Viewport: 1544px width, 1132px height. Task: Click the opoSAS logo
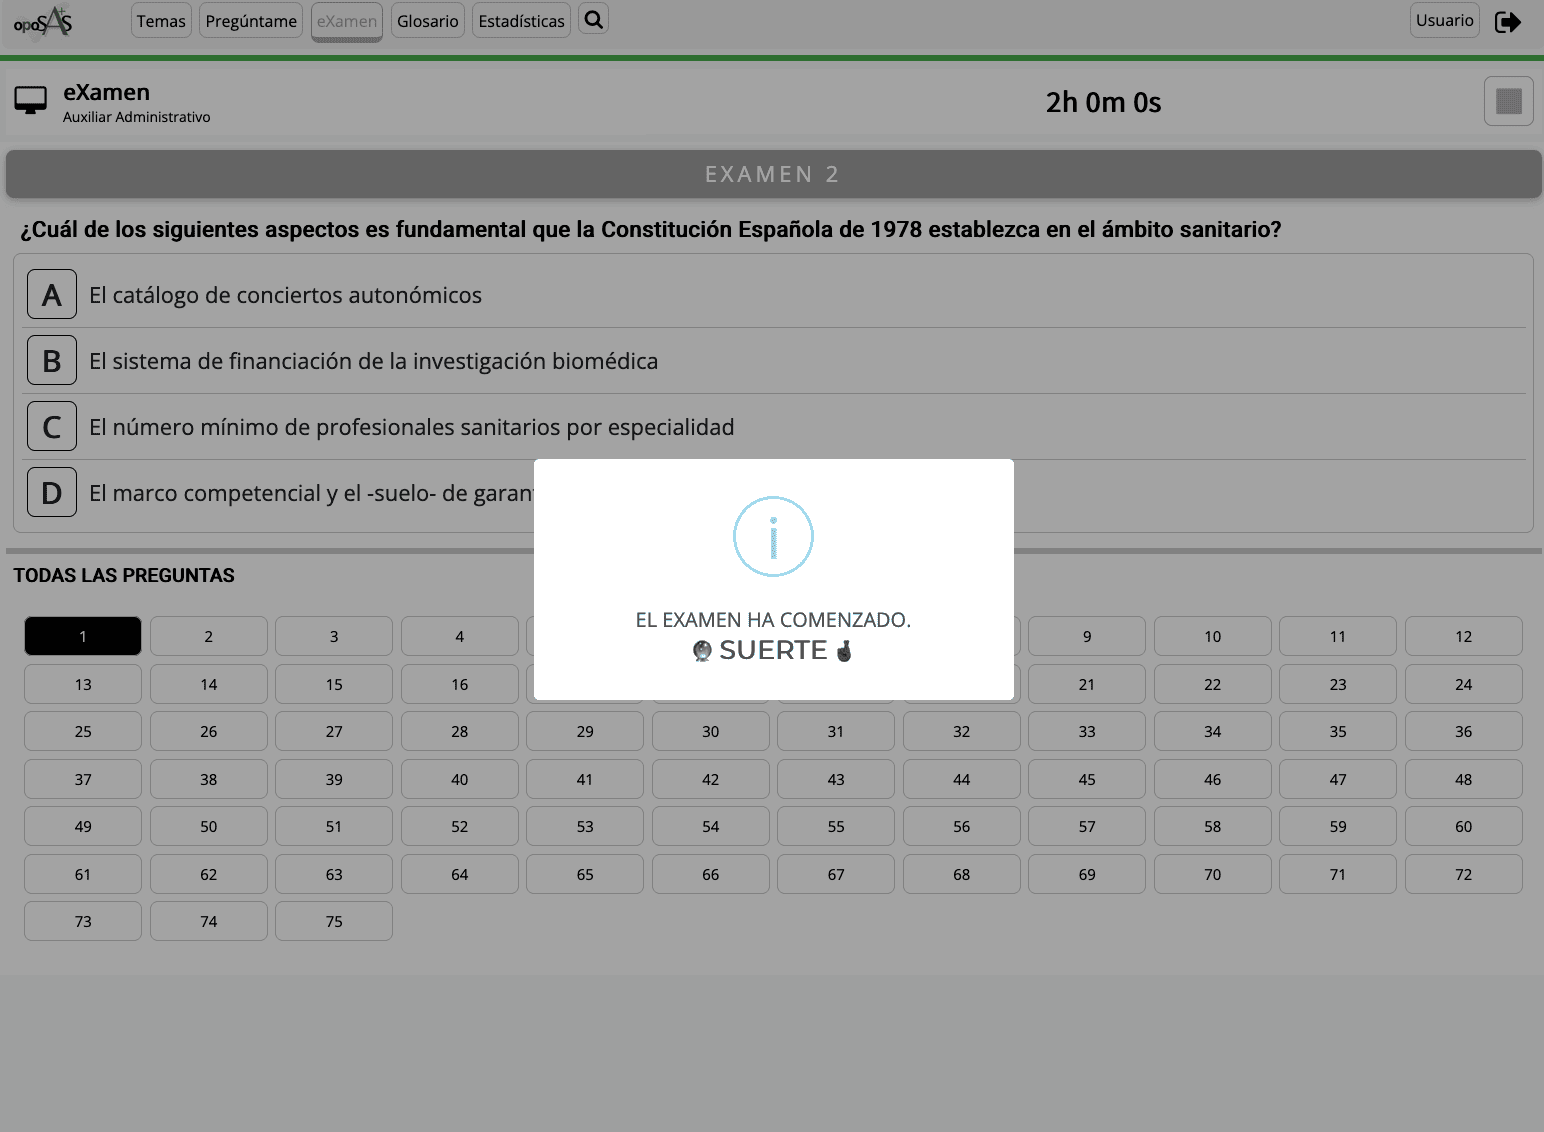pyautogui.click(x=43, y=22)
